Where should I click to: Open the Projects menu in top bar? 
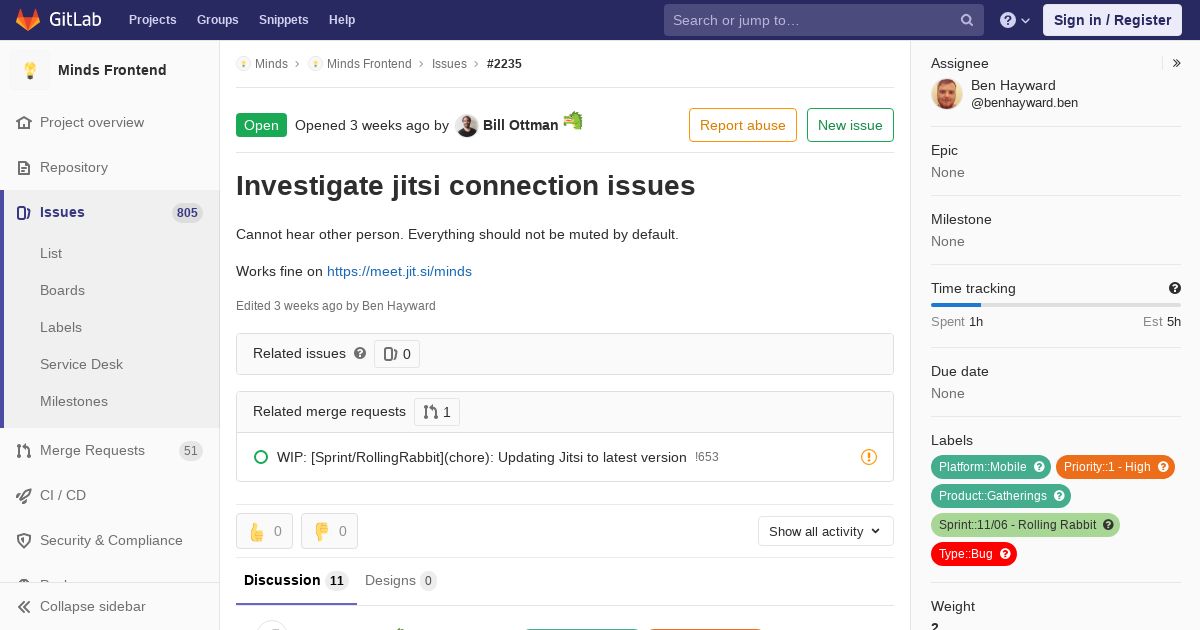pos(152,20)
